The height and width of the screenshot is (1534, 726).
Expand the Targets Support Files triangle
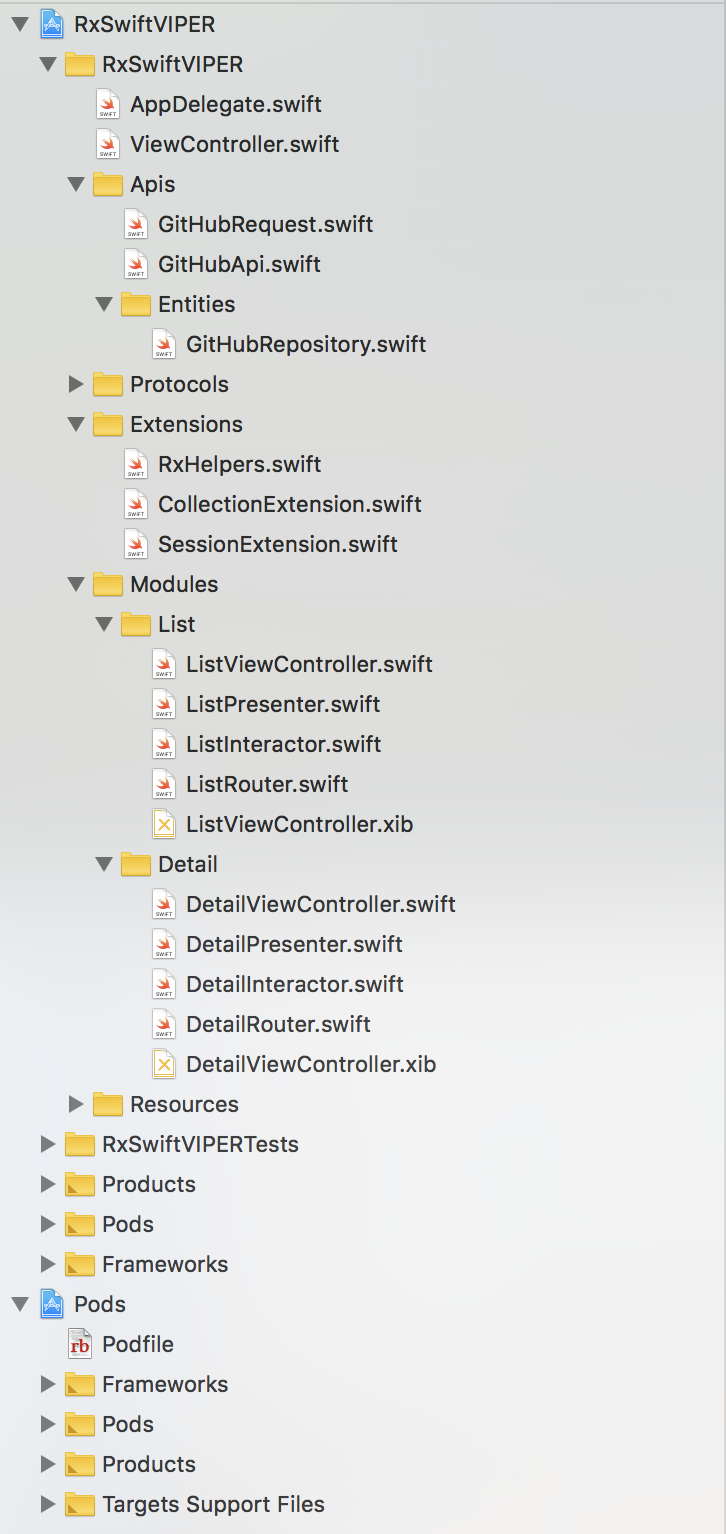[48, 1504]
